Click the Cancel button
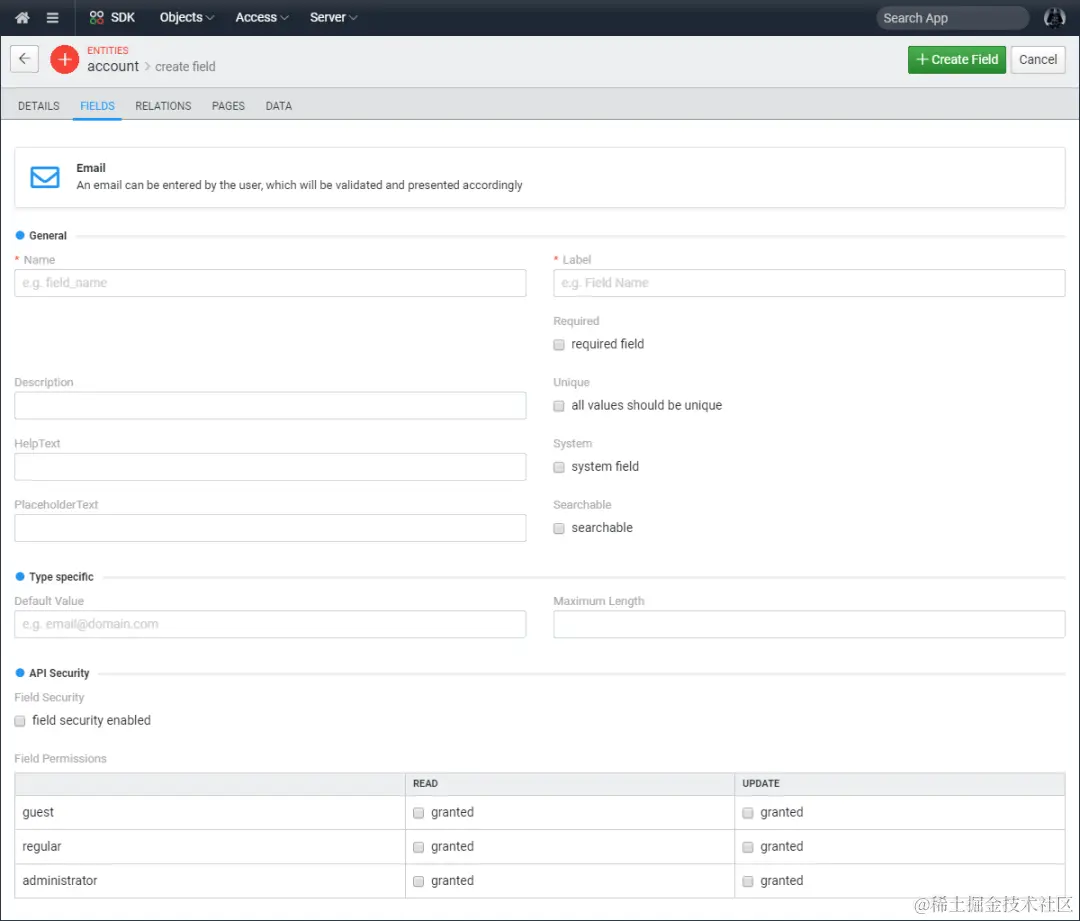 pyautogui.click(x=1037, y=59)
